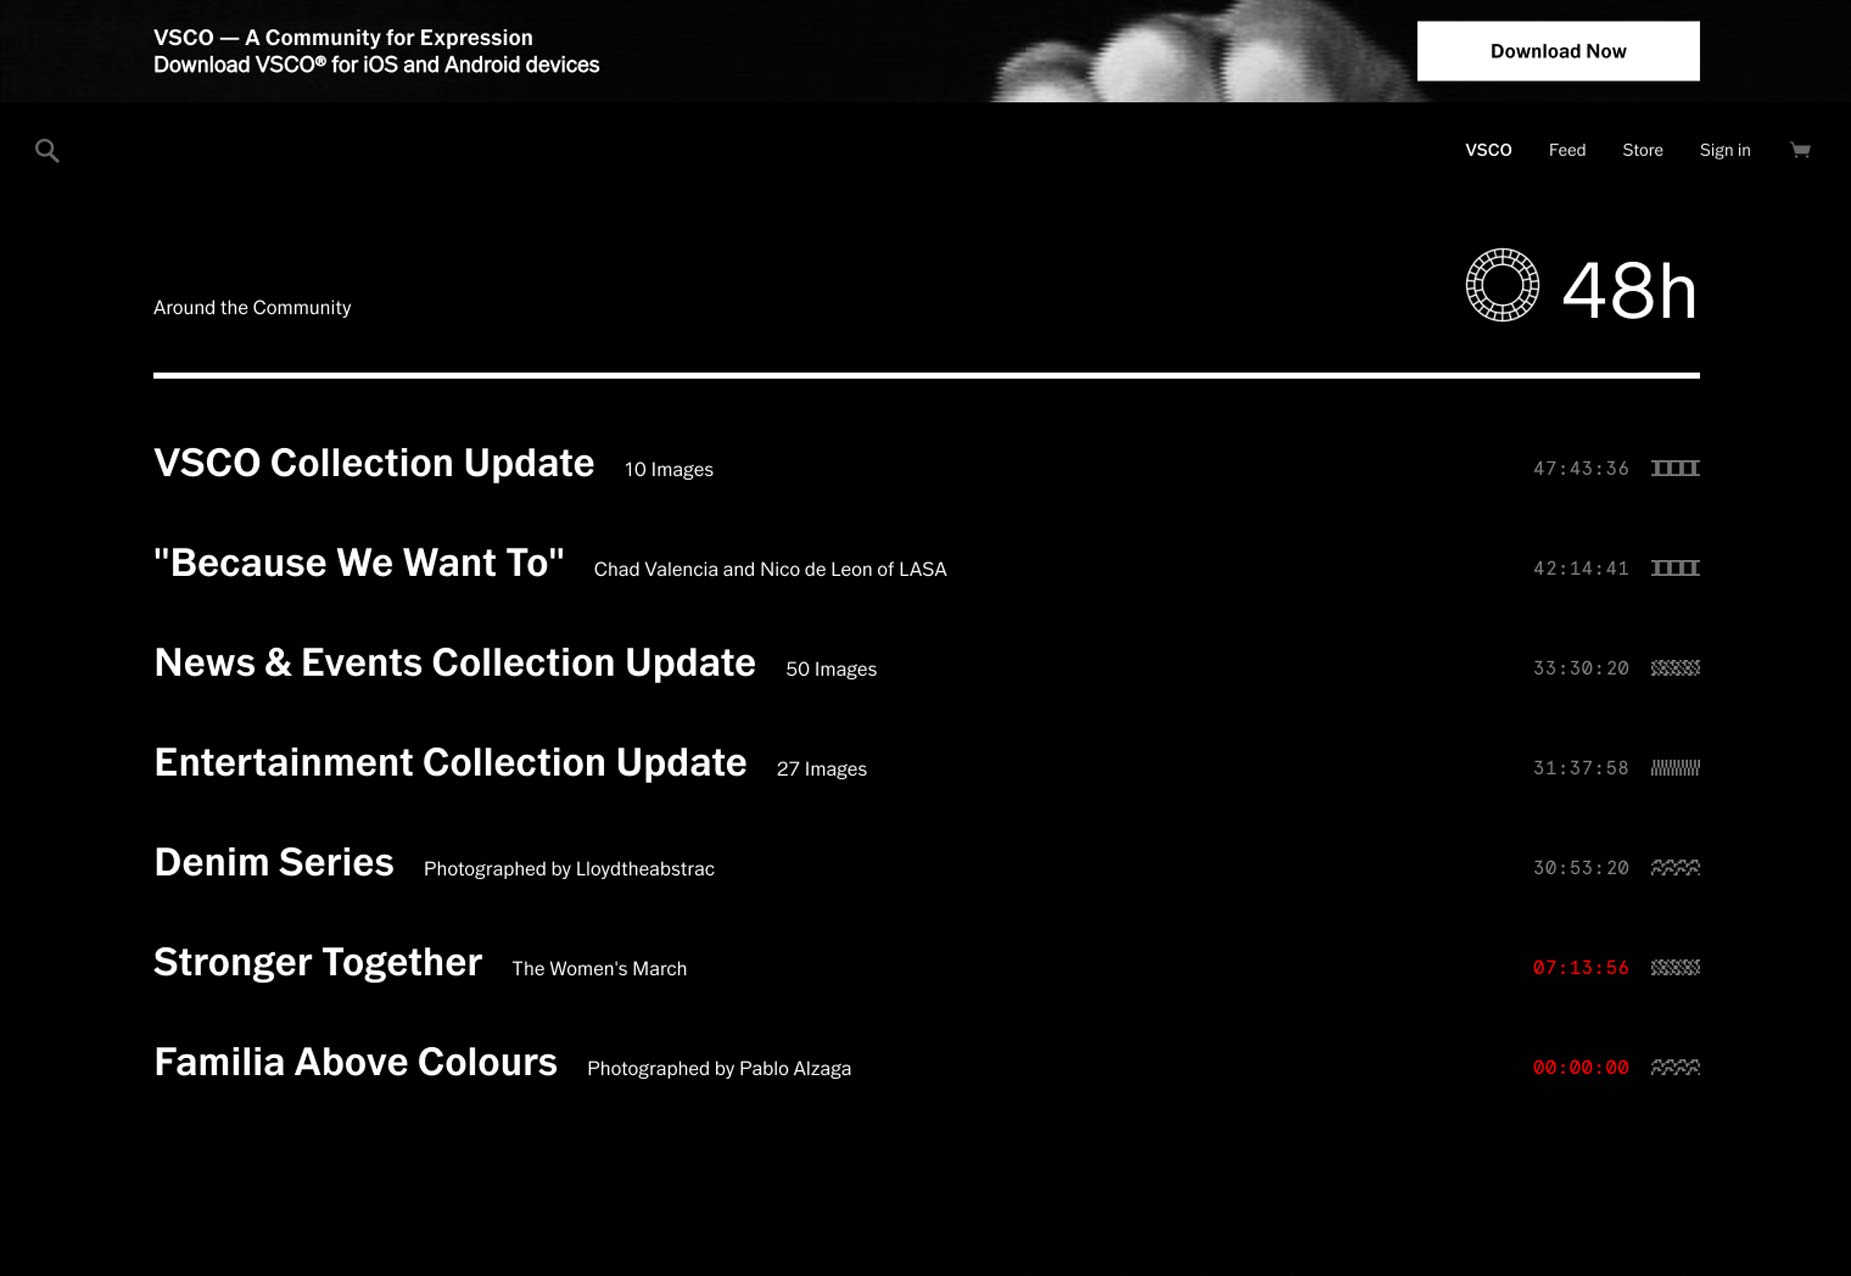Click the 47:43:36 countdown timer
This screenshot has width=1851, height=1276.
pyautogui.click(x=1581, y=469)
